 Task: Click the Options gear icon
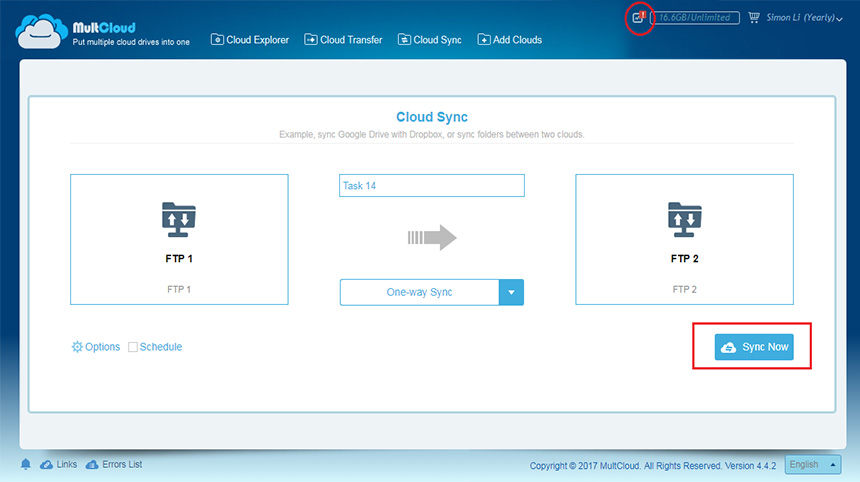pyautogui.click(x=77, y=347)
